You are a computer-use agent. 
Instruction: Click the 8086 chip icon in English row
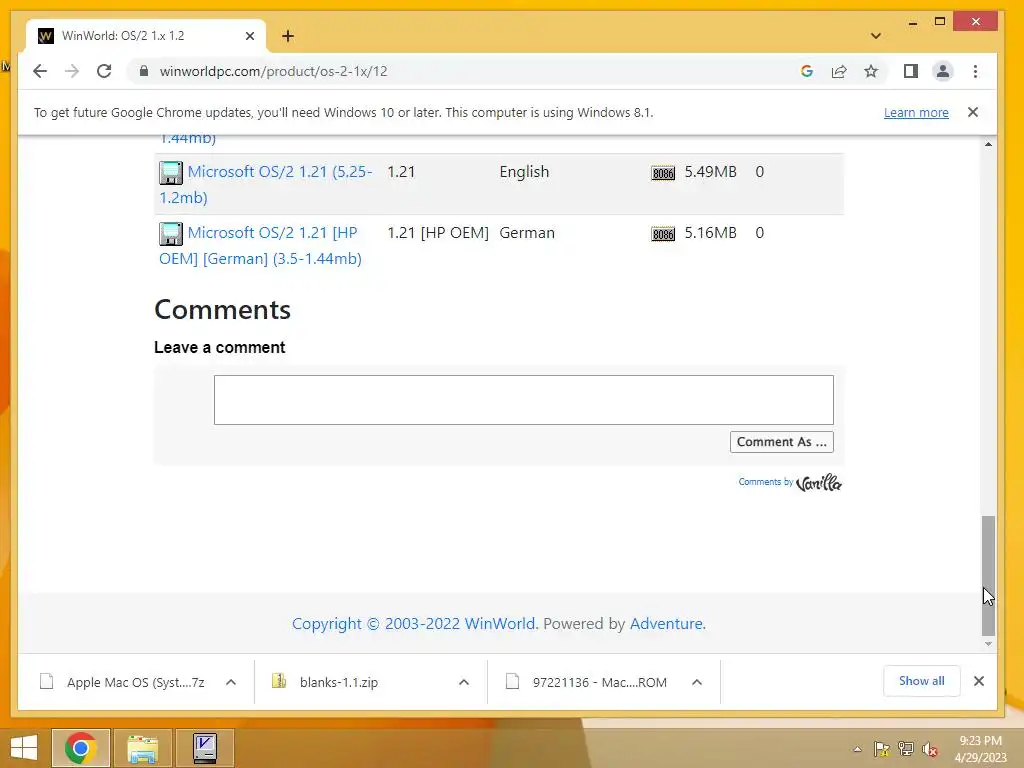[663, 173]
